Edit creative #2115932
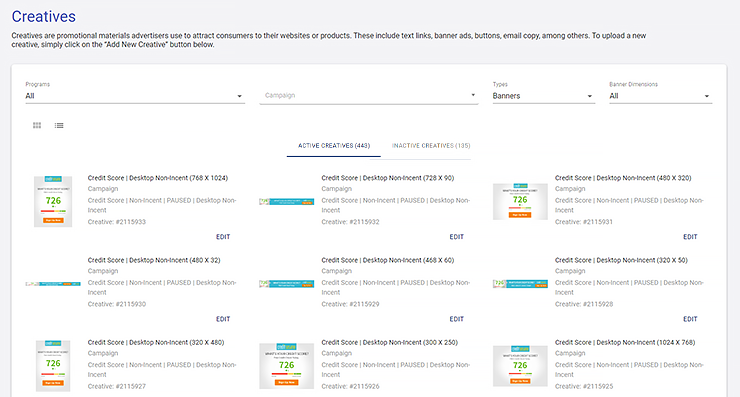The height and width of the screenshot is (397, 740). [456, 237]
